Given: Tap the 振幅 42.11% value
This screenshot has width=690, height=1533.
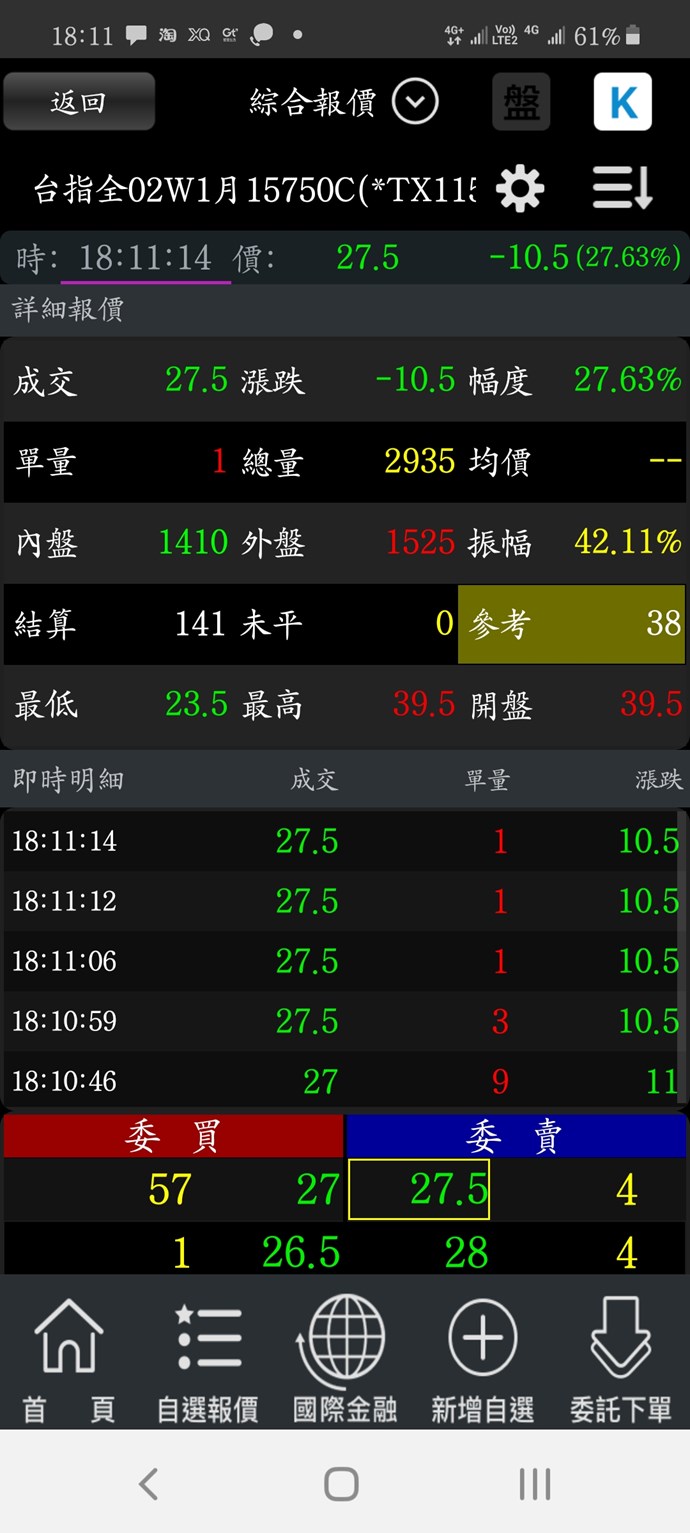Looking at the screenshot, I should click(628, 542).
